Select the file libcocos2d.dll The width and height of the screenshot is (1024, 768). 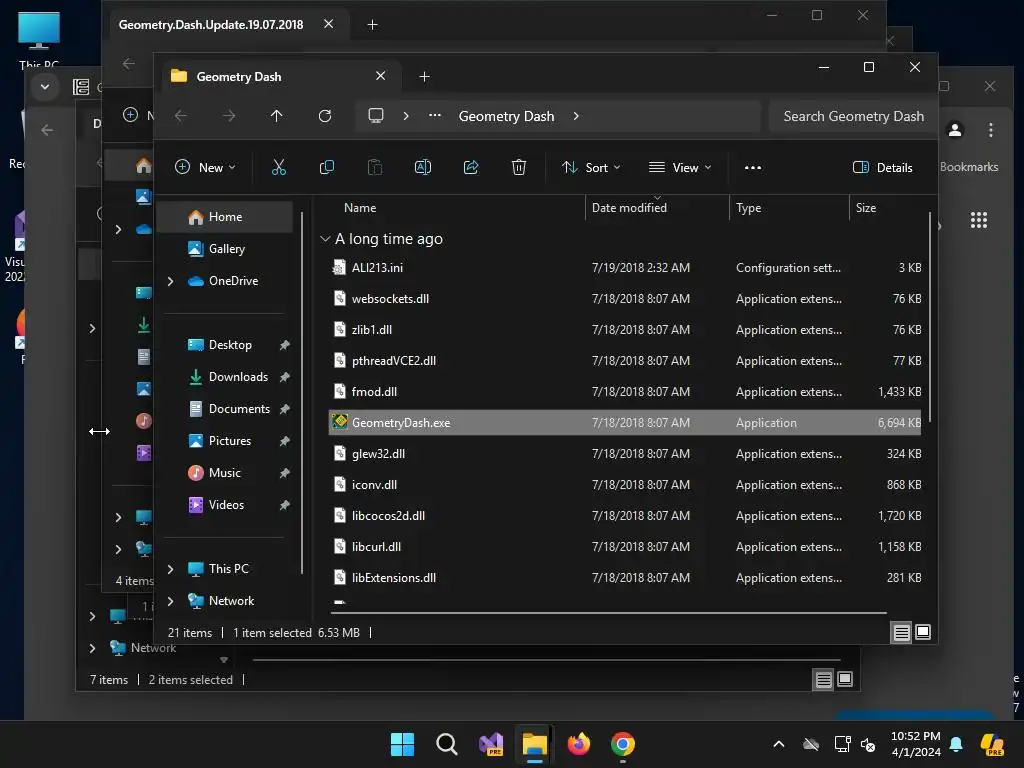(x=626, y=516)
